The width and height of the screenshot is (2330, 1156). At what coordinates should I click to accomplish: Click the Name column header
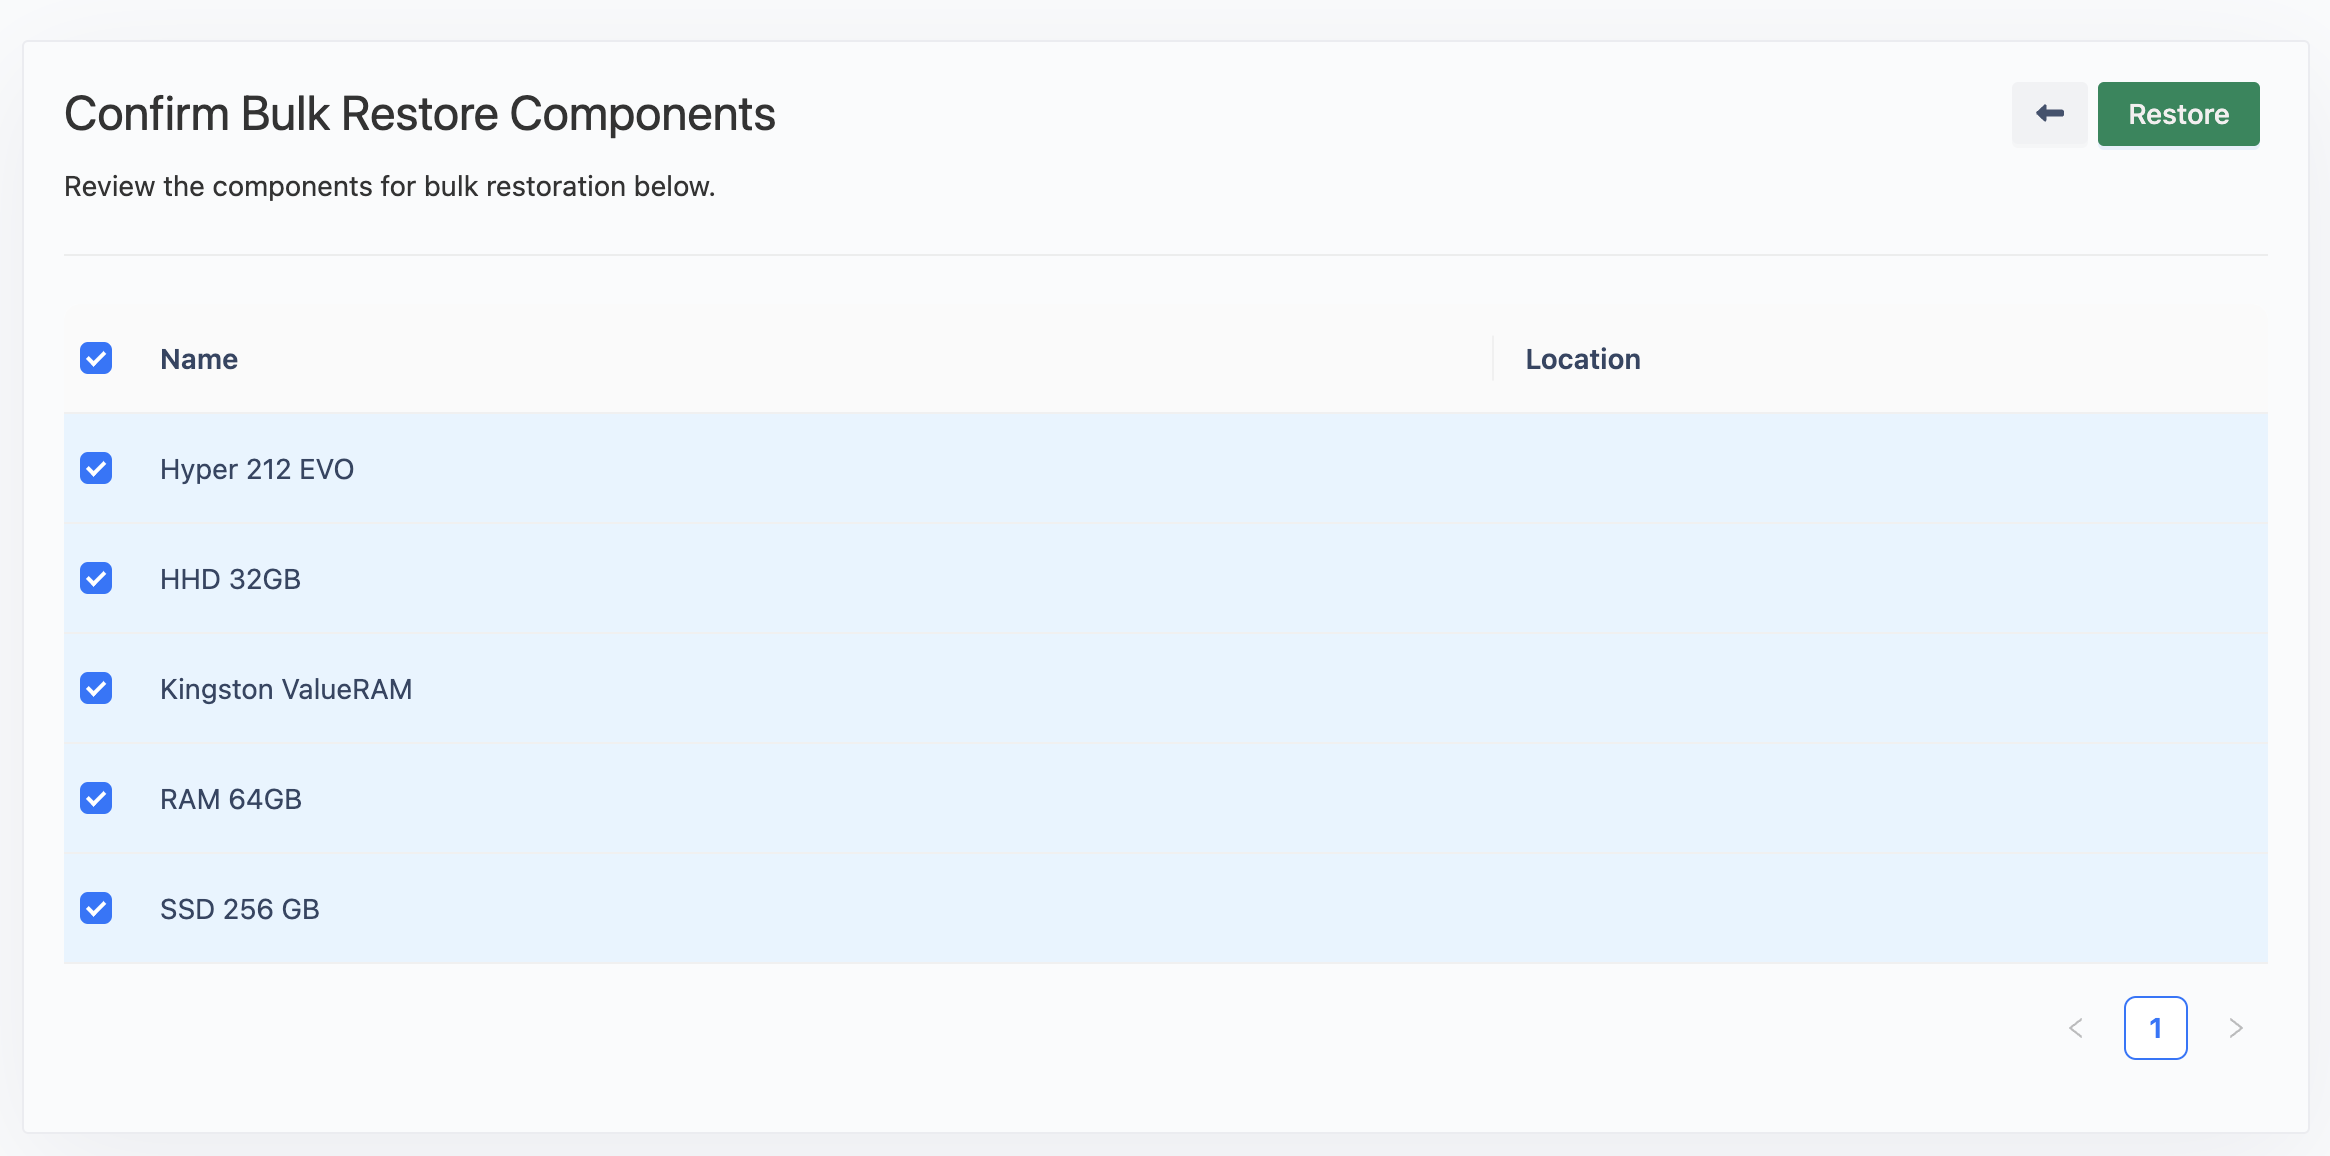[199, 359]
